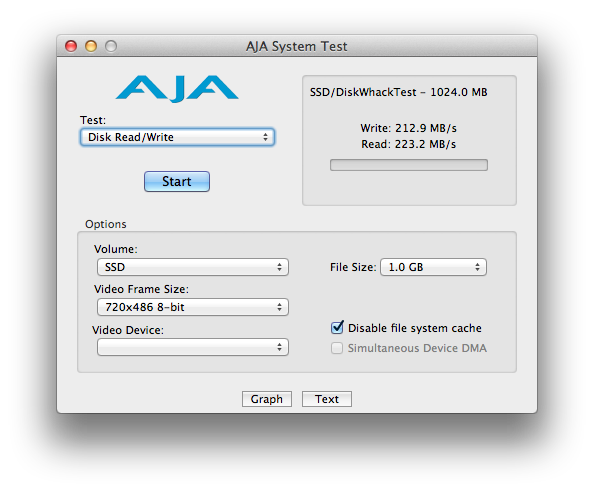Click the Volume: label
This screenshot has height=492, width=594.
[116, 249]
